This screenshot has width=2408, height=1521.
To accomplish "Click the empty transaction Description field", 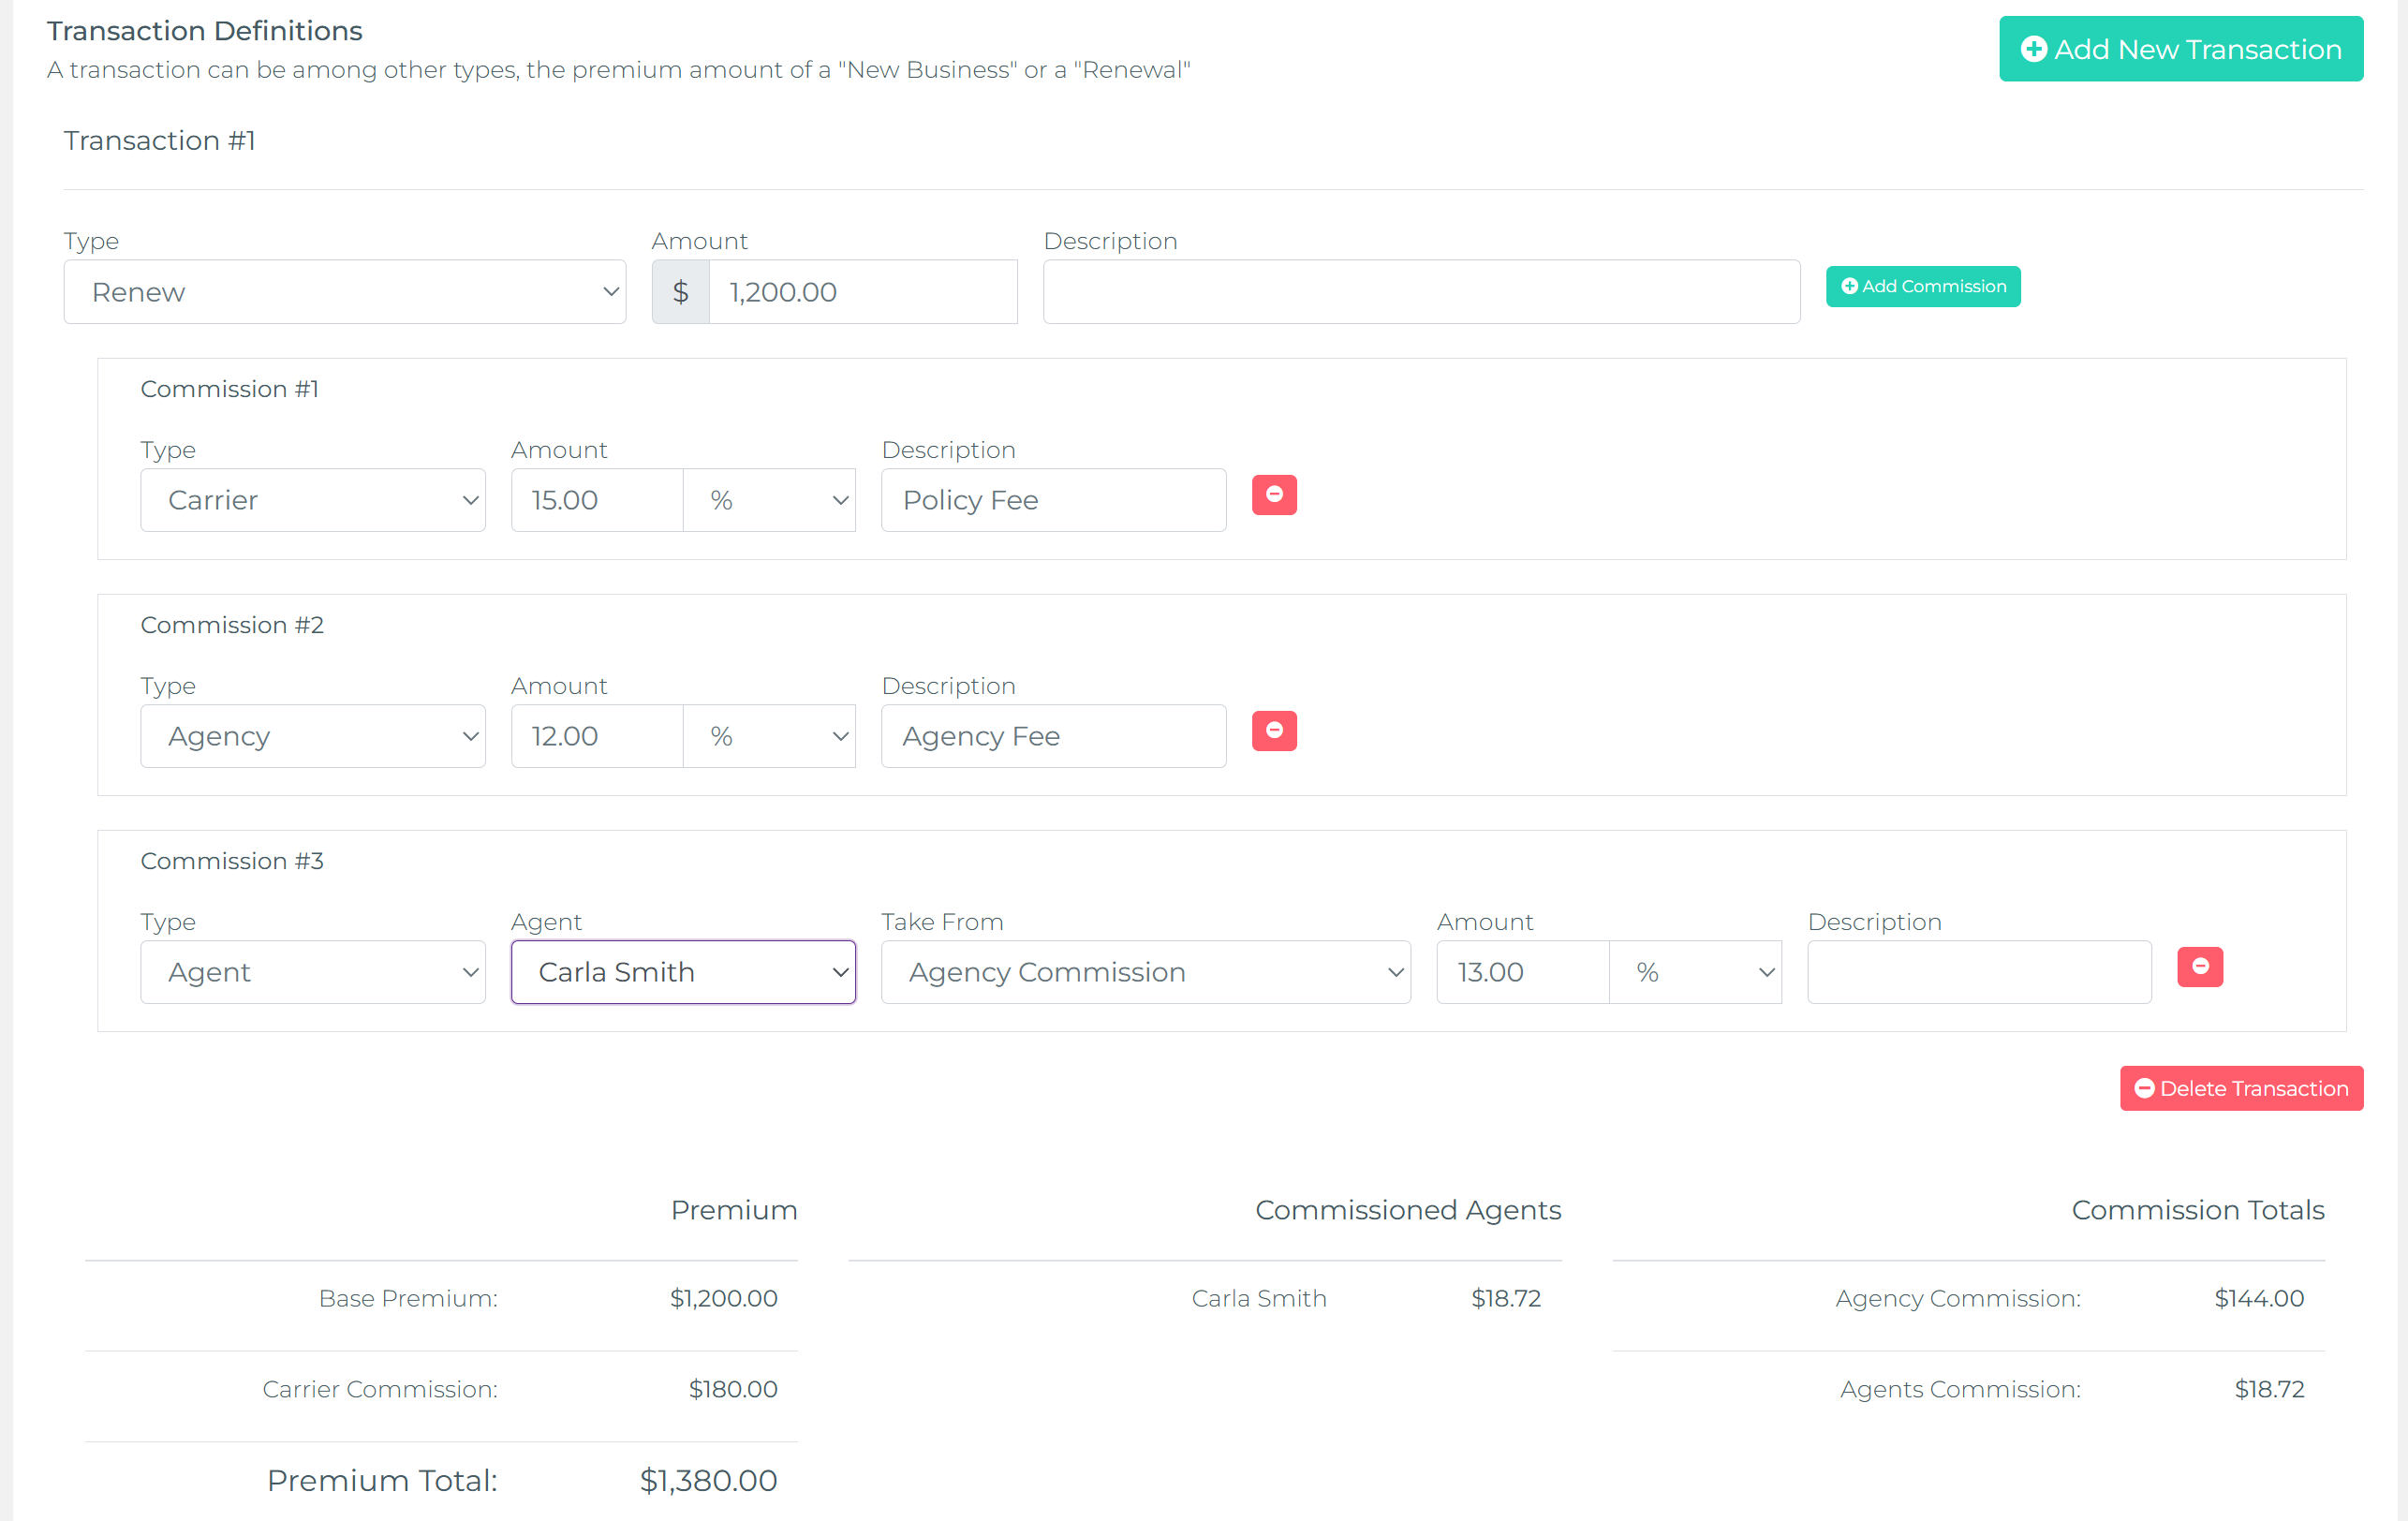I will (x=1420, y=292).
